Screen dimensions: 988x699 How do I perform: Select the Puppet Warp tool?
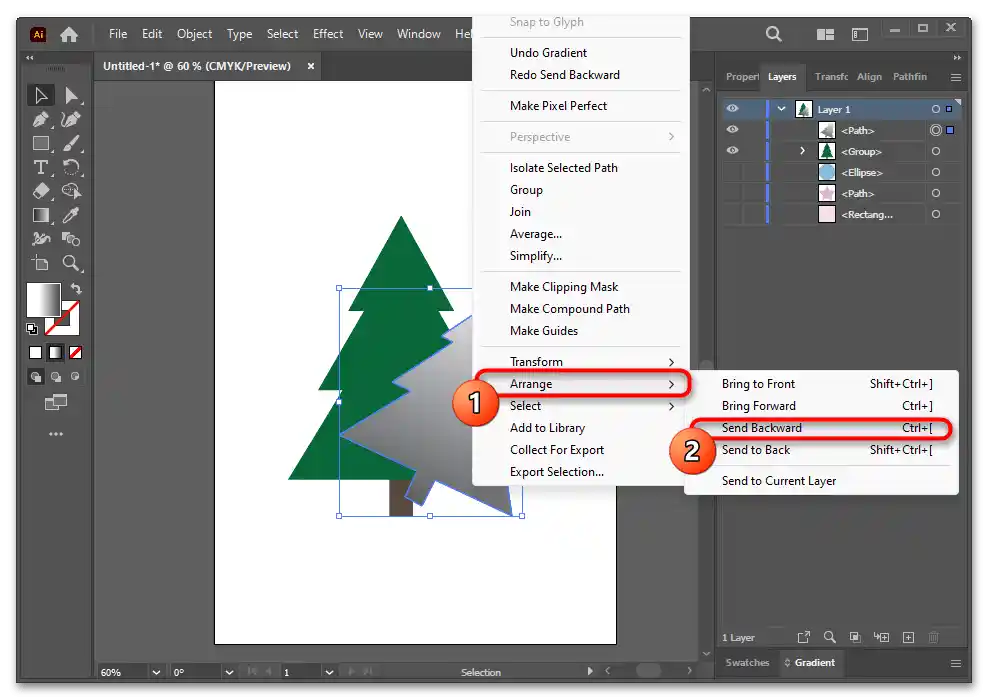click(x=41, y=239)
